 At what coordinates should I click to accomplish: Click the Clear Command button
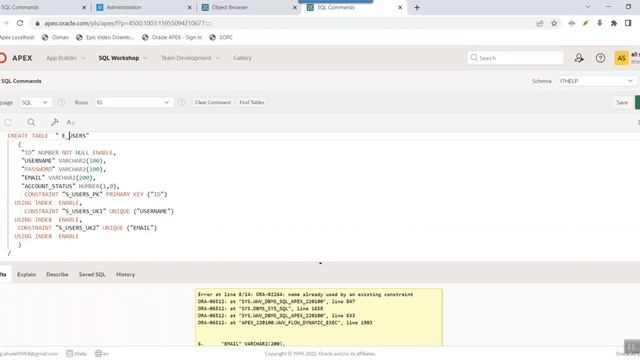(213, 102)
